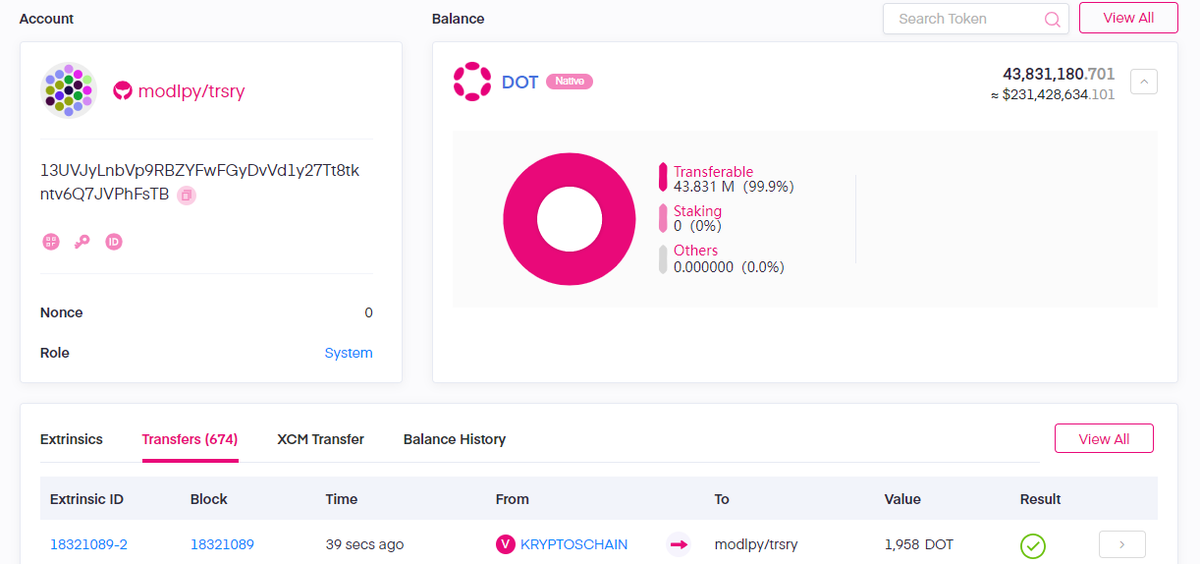1200x564 pixels.
Task: Click the Others legend color marker
Action: (x=662, y=258)
